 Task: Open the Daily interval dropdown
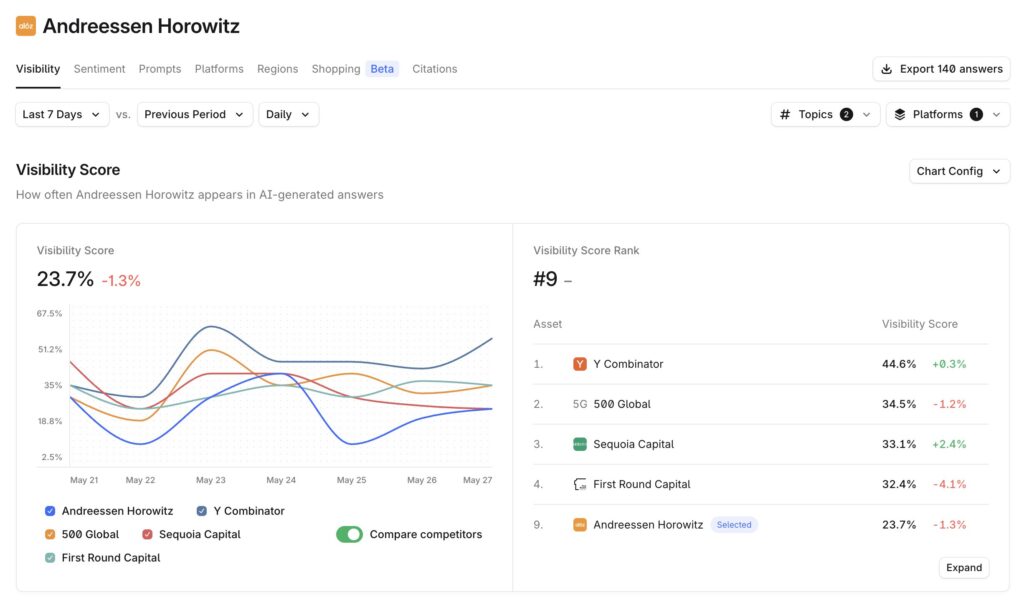tap(288, 114)
